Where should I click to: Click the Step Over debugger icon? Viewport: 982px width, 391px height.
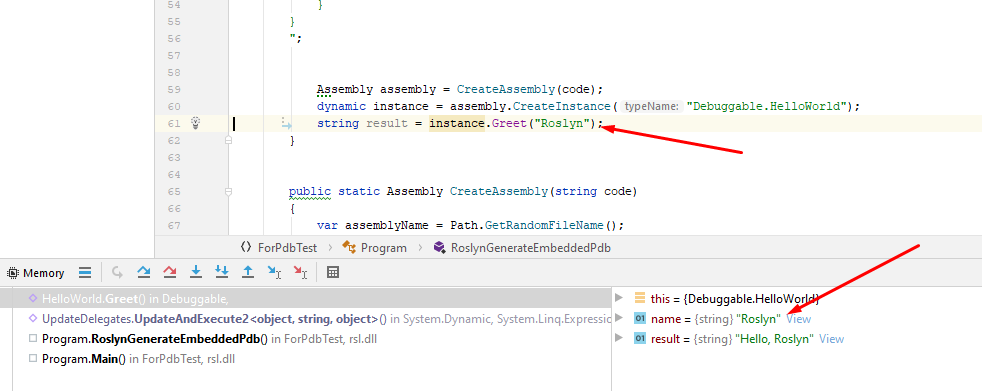pos(144,272)
